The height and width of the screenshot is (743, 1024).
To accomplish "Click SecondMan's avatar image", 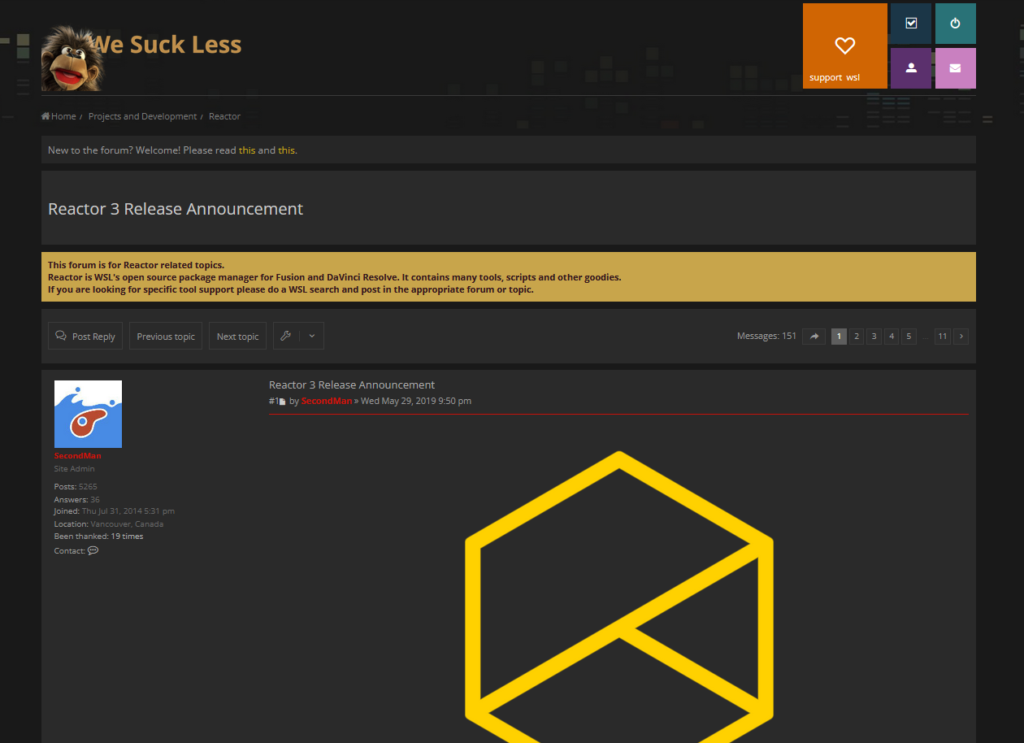I will click(x=88, y=414).
